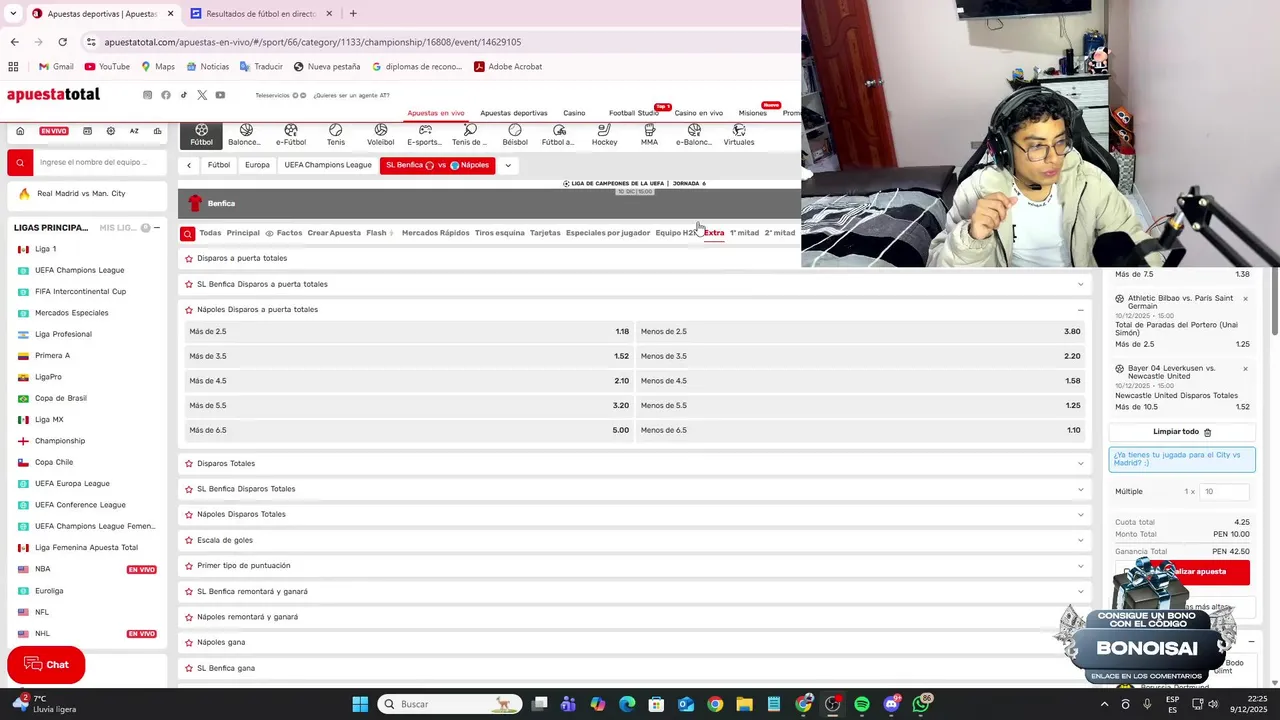Open Spotify from the Windows taskbar
This screenshot has width=1280, height=720.
(x=862, y=704)
